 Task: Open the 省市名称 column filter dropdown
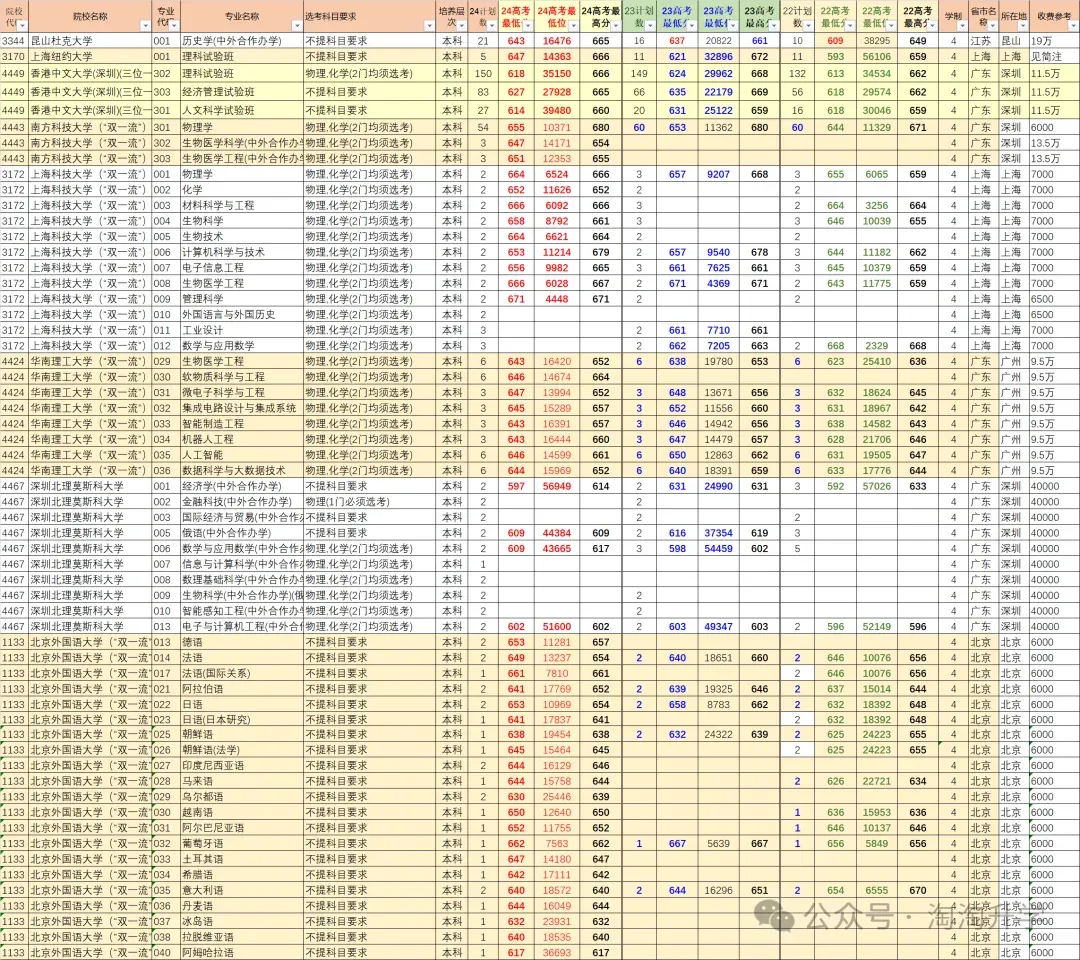[x=993, y=25]
